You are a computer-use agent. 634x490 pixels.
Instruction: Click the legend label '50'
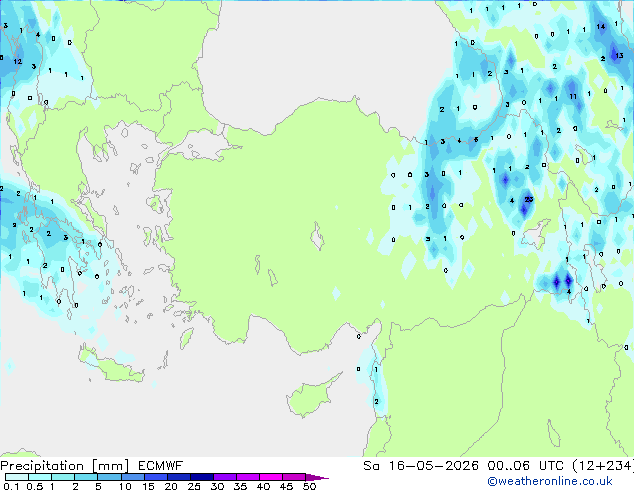pyautogui.click(x=310, y=486)
